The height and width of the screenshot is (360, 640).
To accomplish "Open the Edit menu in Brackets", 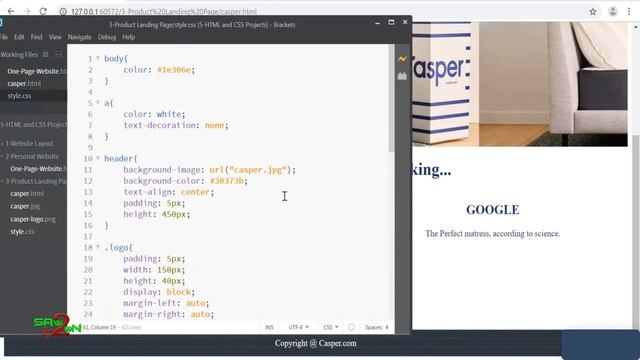I will click(x=19, y=37).
